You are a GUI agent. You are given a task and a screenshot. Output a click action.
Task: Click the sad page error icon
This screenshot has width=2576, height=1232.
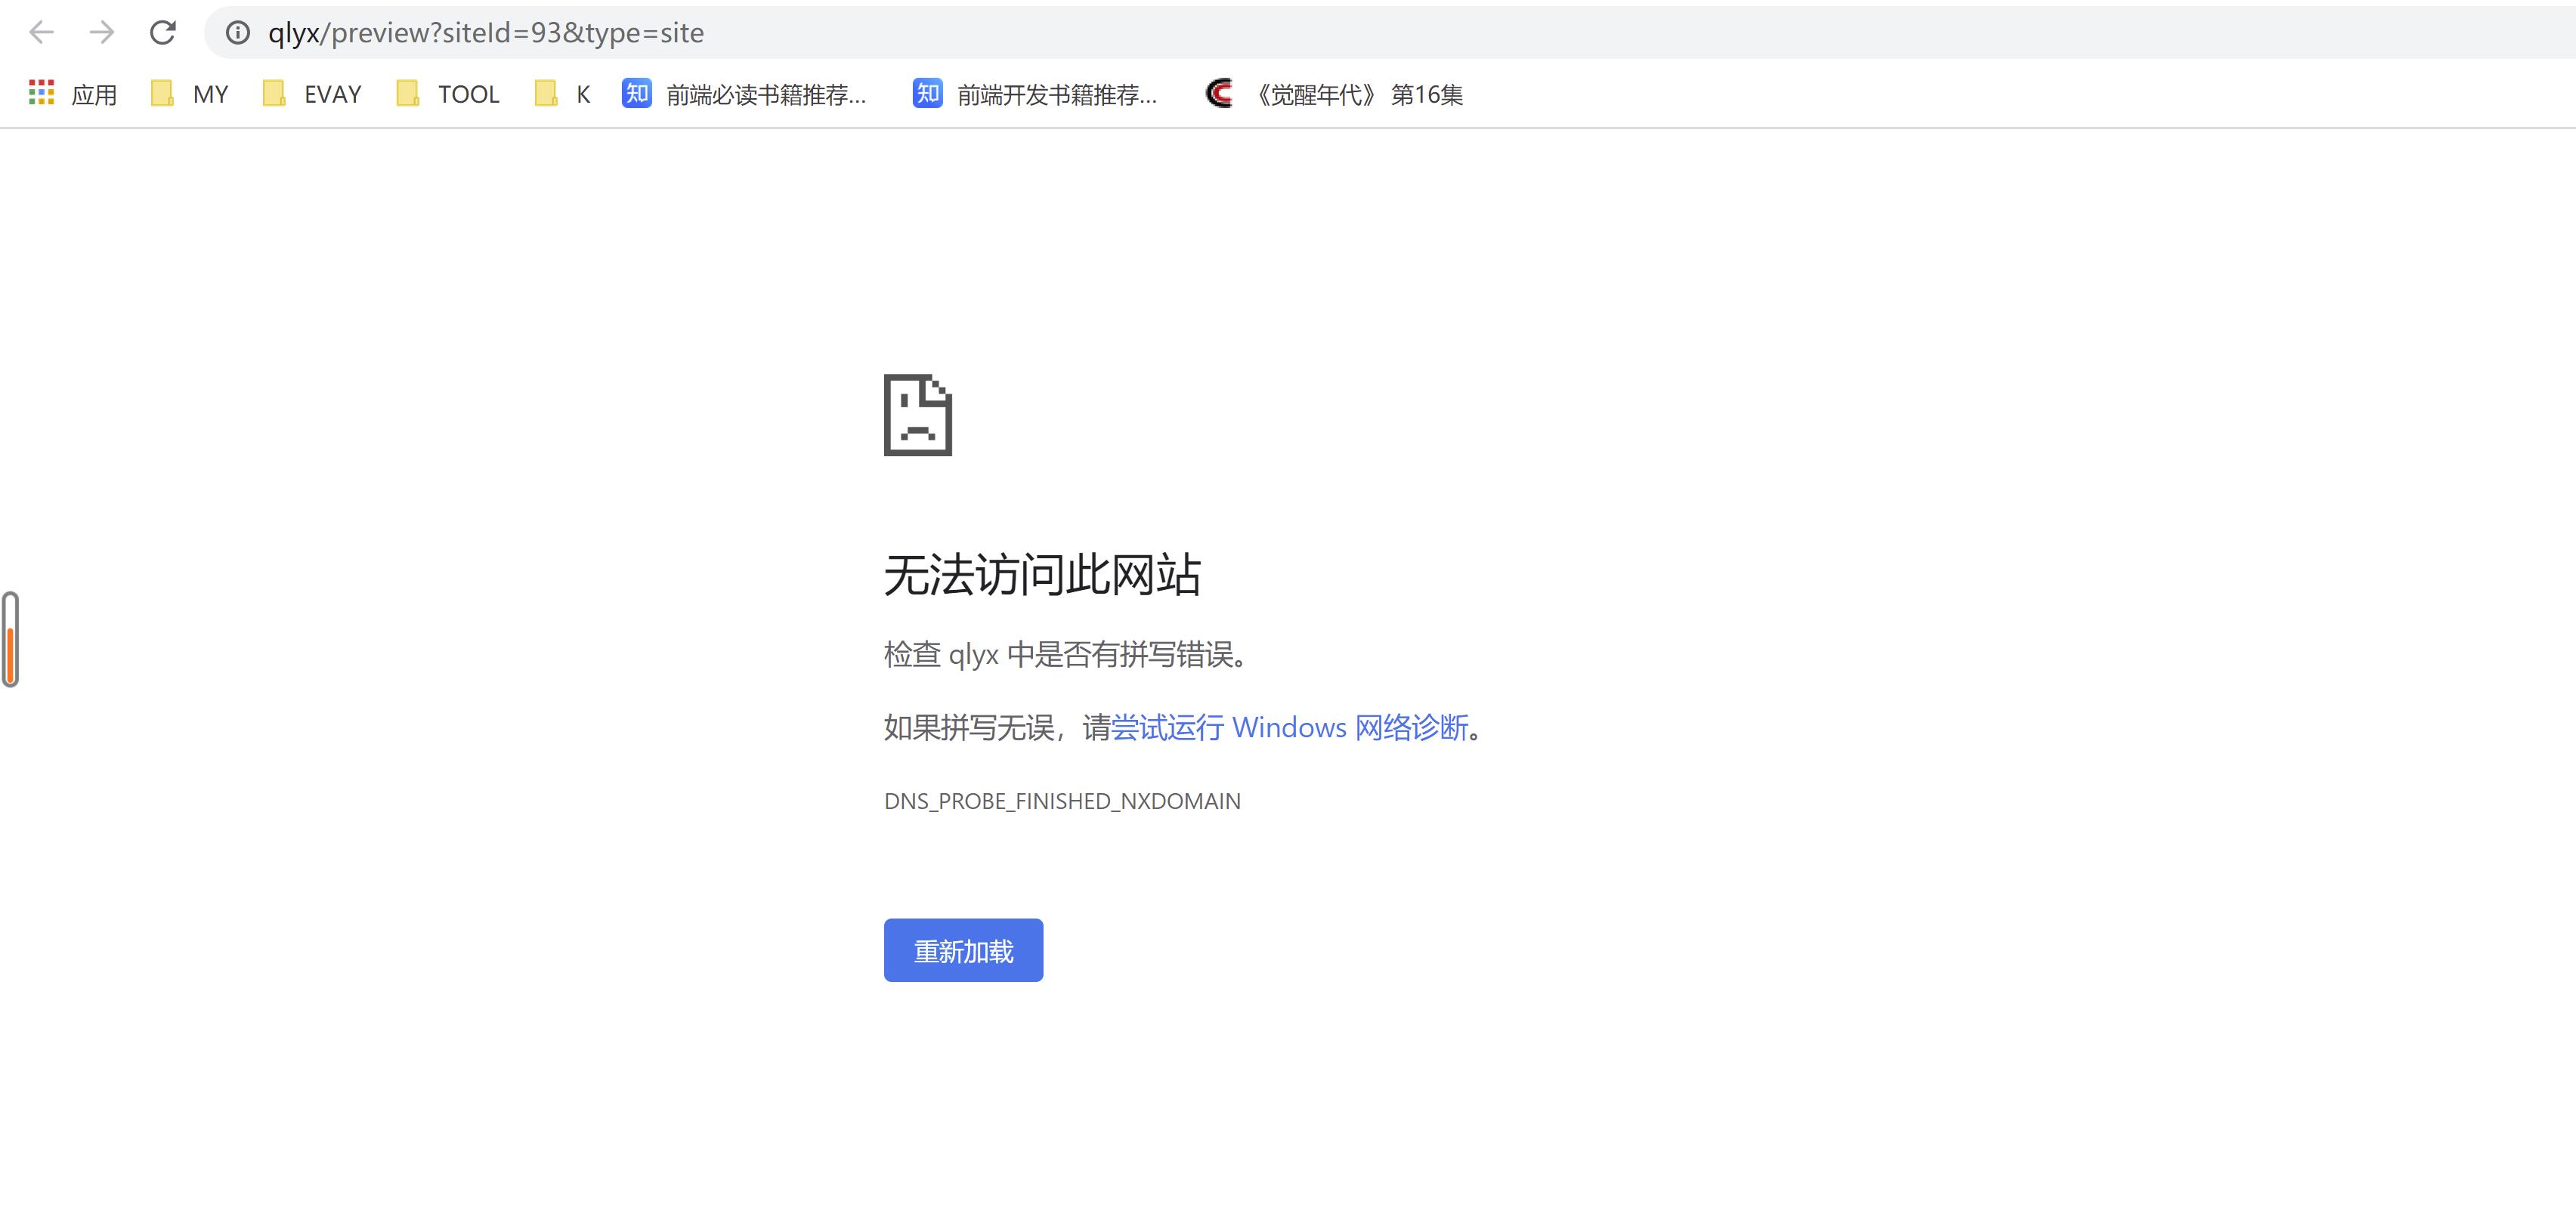tap(917, 415)
